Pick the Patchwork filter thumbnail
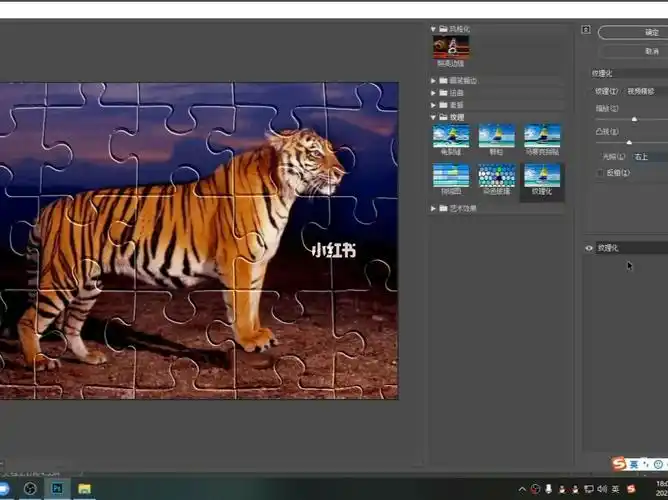668x500 pixels. coord(450,176)
